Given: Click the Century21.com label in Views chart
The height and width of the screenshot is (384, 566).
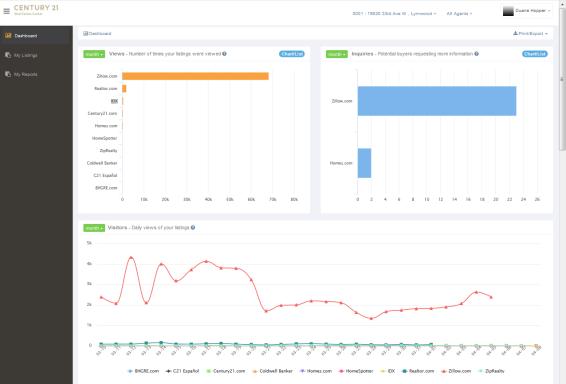Looking at the screenshot, I should pyautogui.click(x=103, y=113).
